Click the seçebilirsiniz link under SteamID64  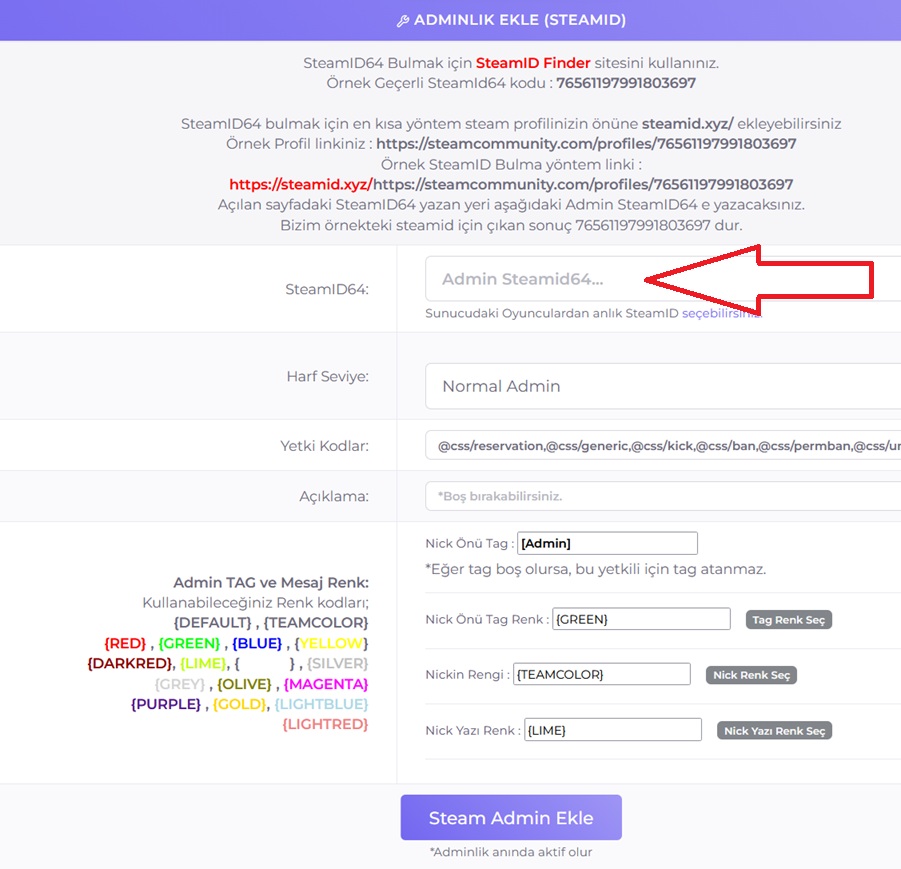pos(720,313)
